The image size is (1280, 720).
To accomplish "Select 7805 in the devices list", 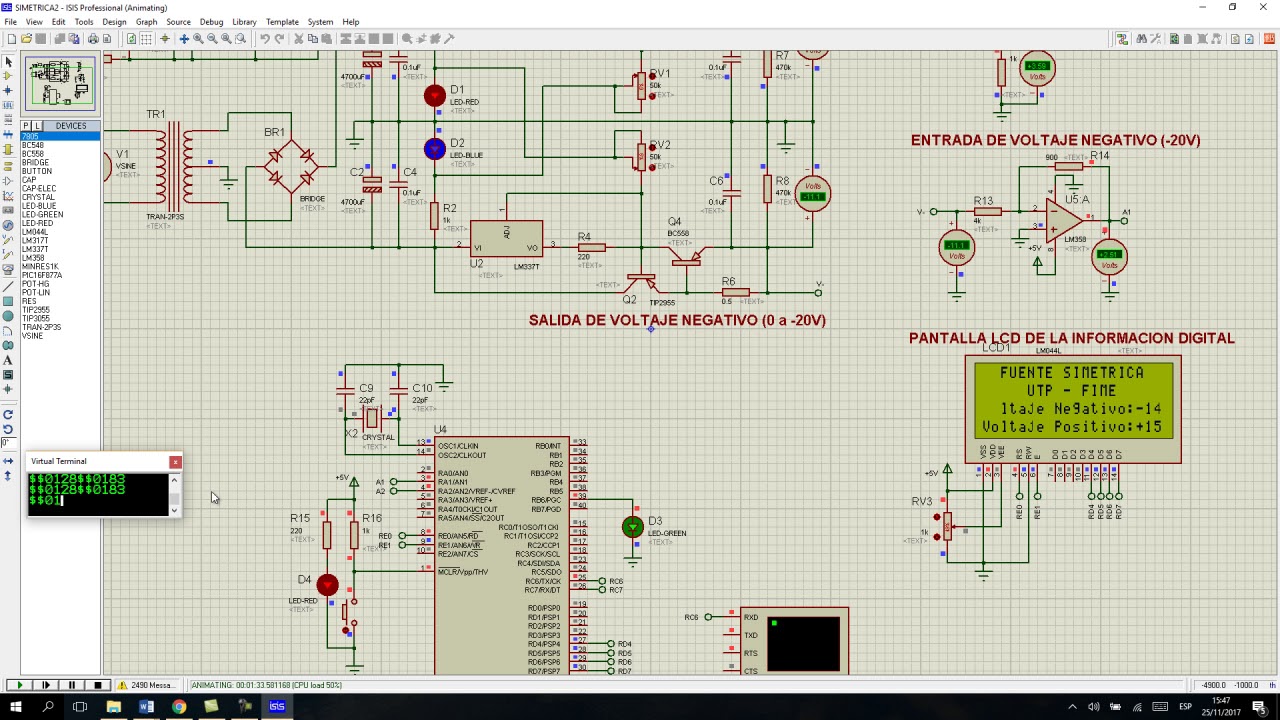I will pyautogui.click(x=60, y=136).
